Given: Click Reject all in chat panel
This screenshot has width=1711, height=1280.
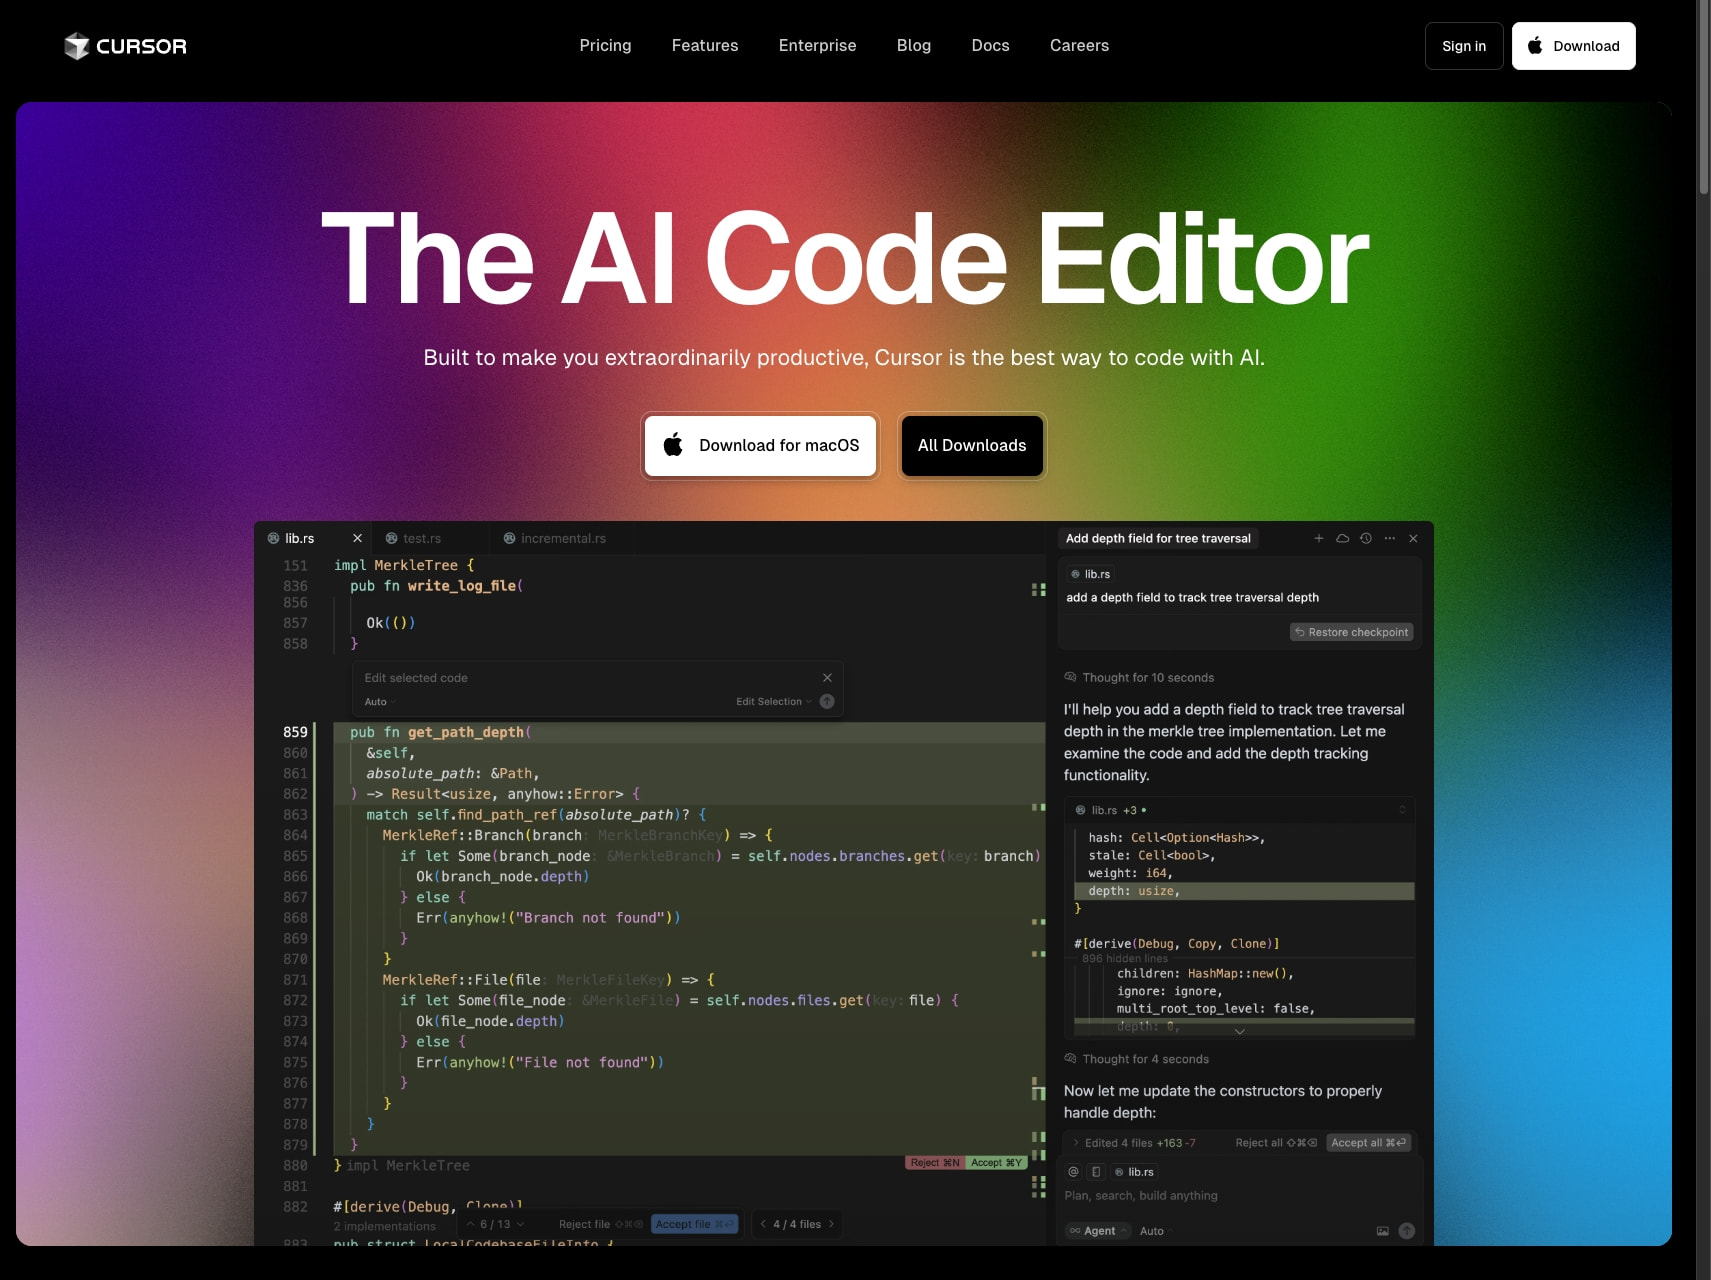Looking at the screenshot, I should (1276, 1143).
